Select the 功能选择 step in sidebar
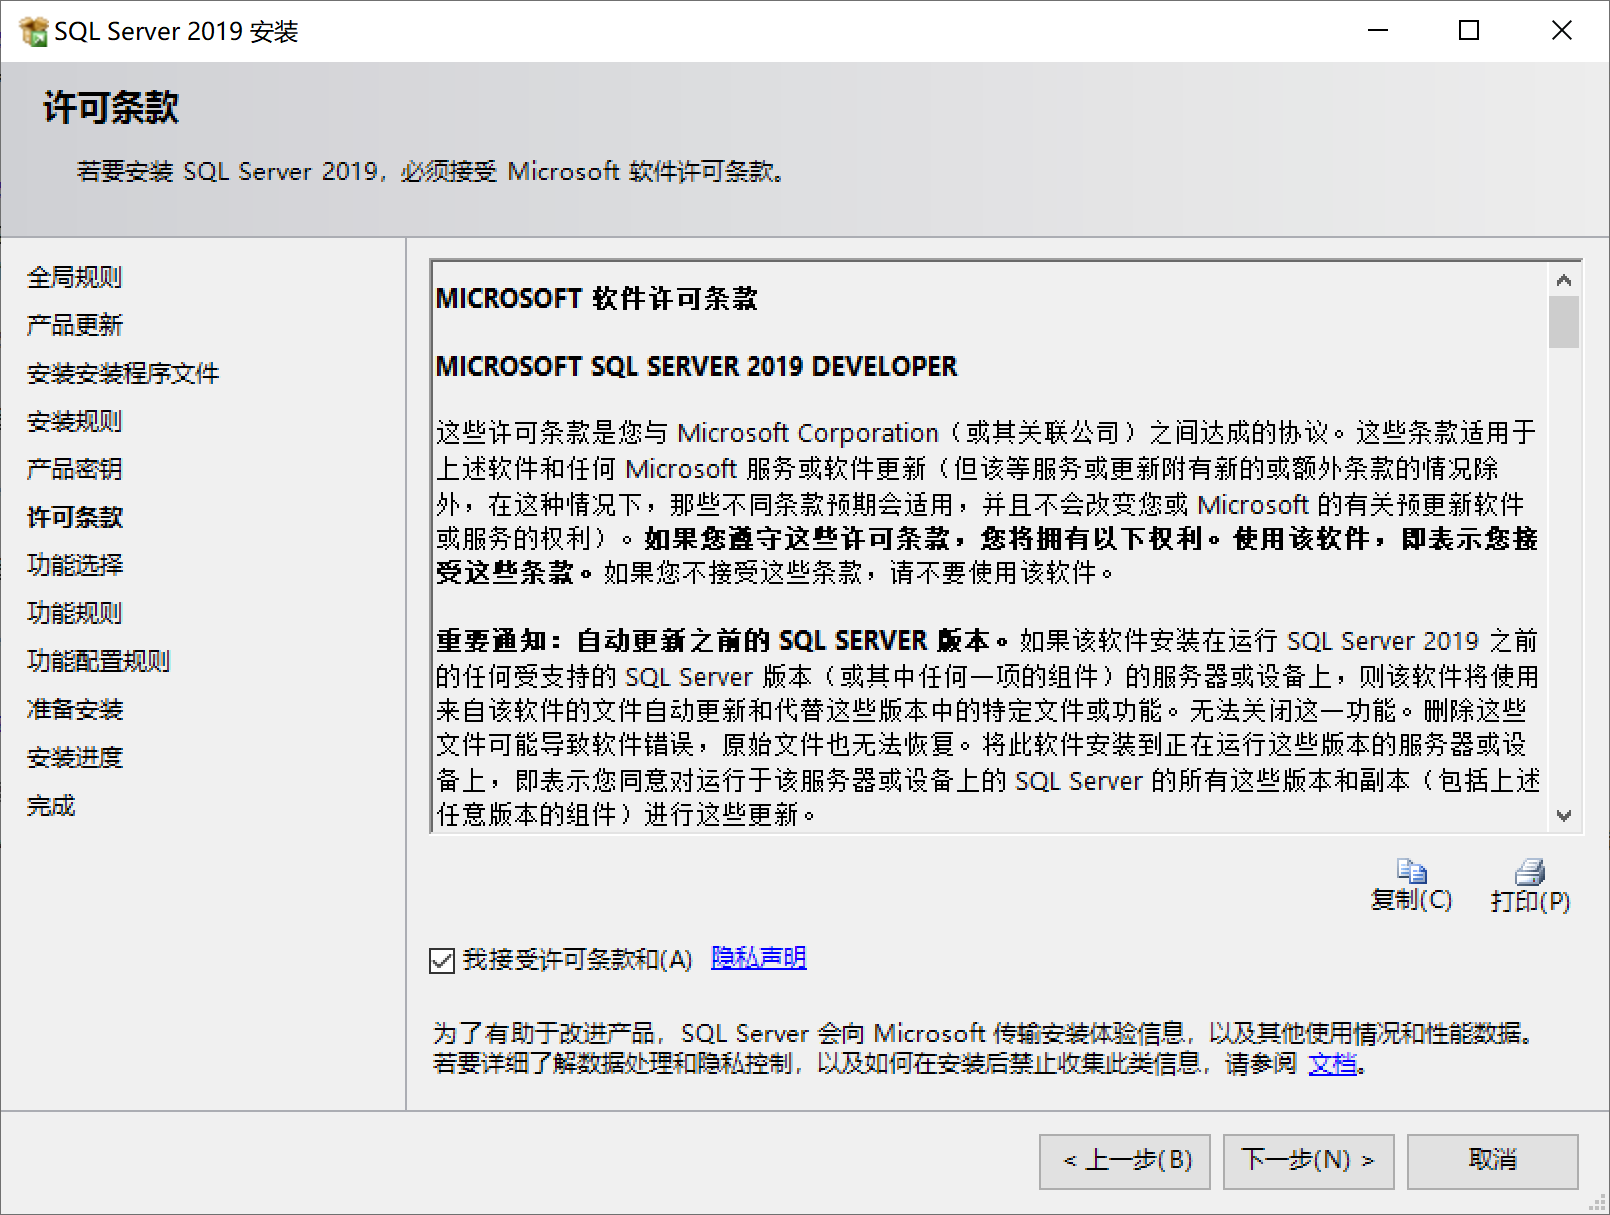This screenshot has width=1610, height=1215. 74,565
